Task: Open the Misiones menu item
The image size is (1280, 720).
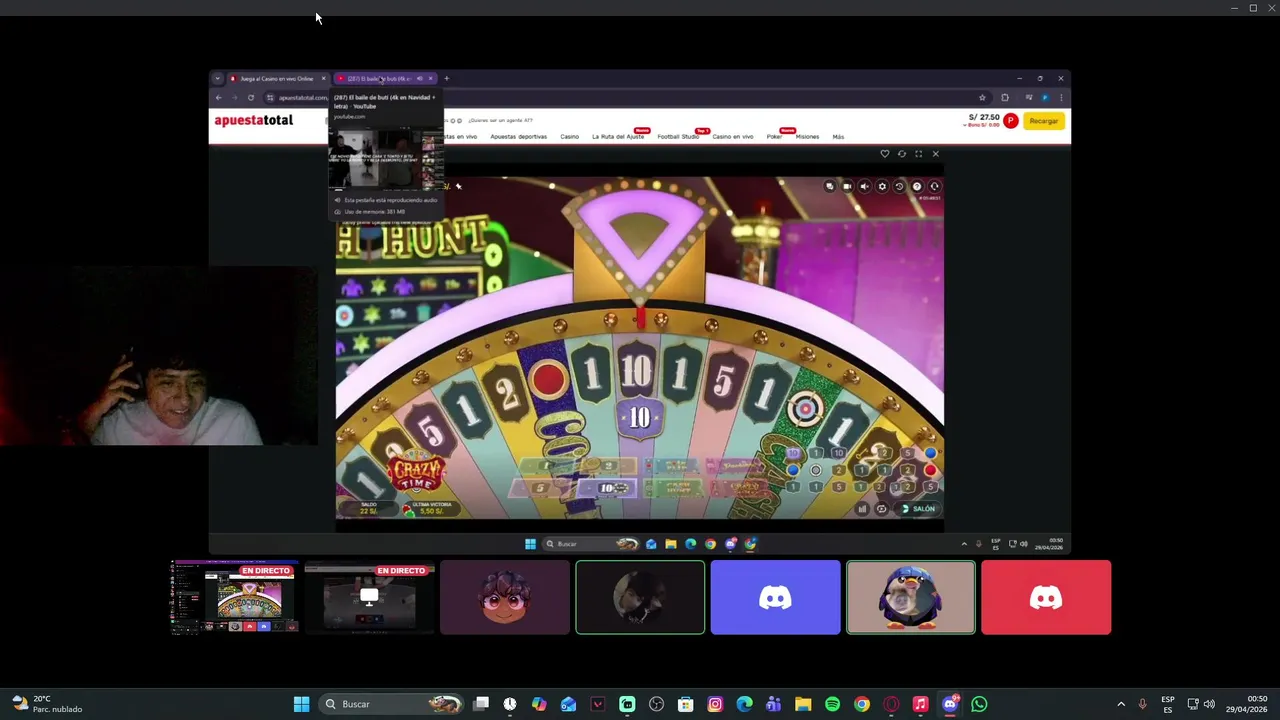Action: (807, 137)
